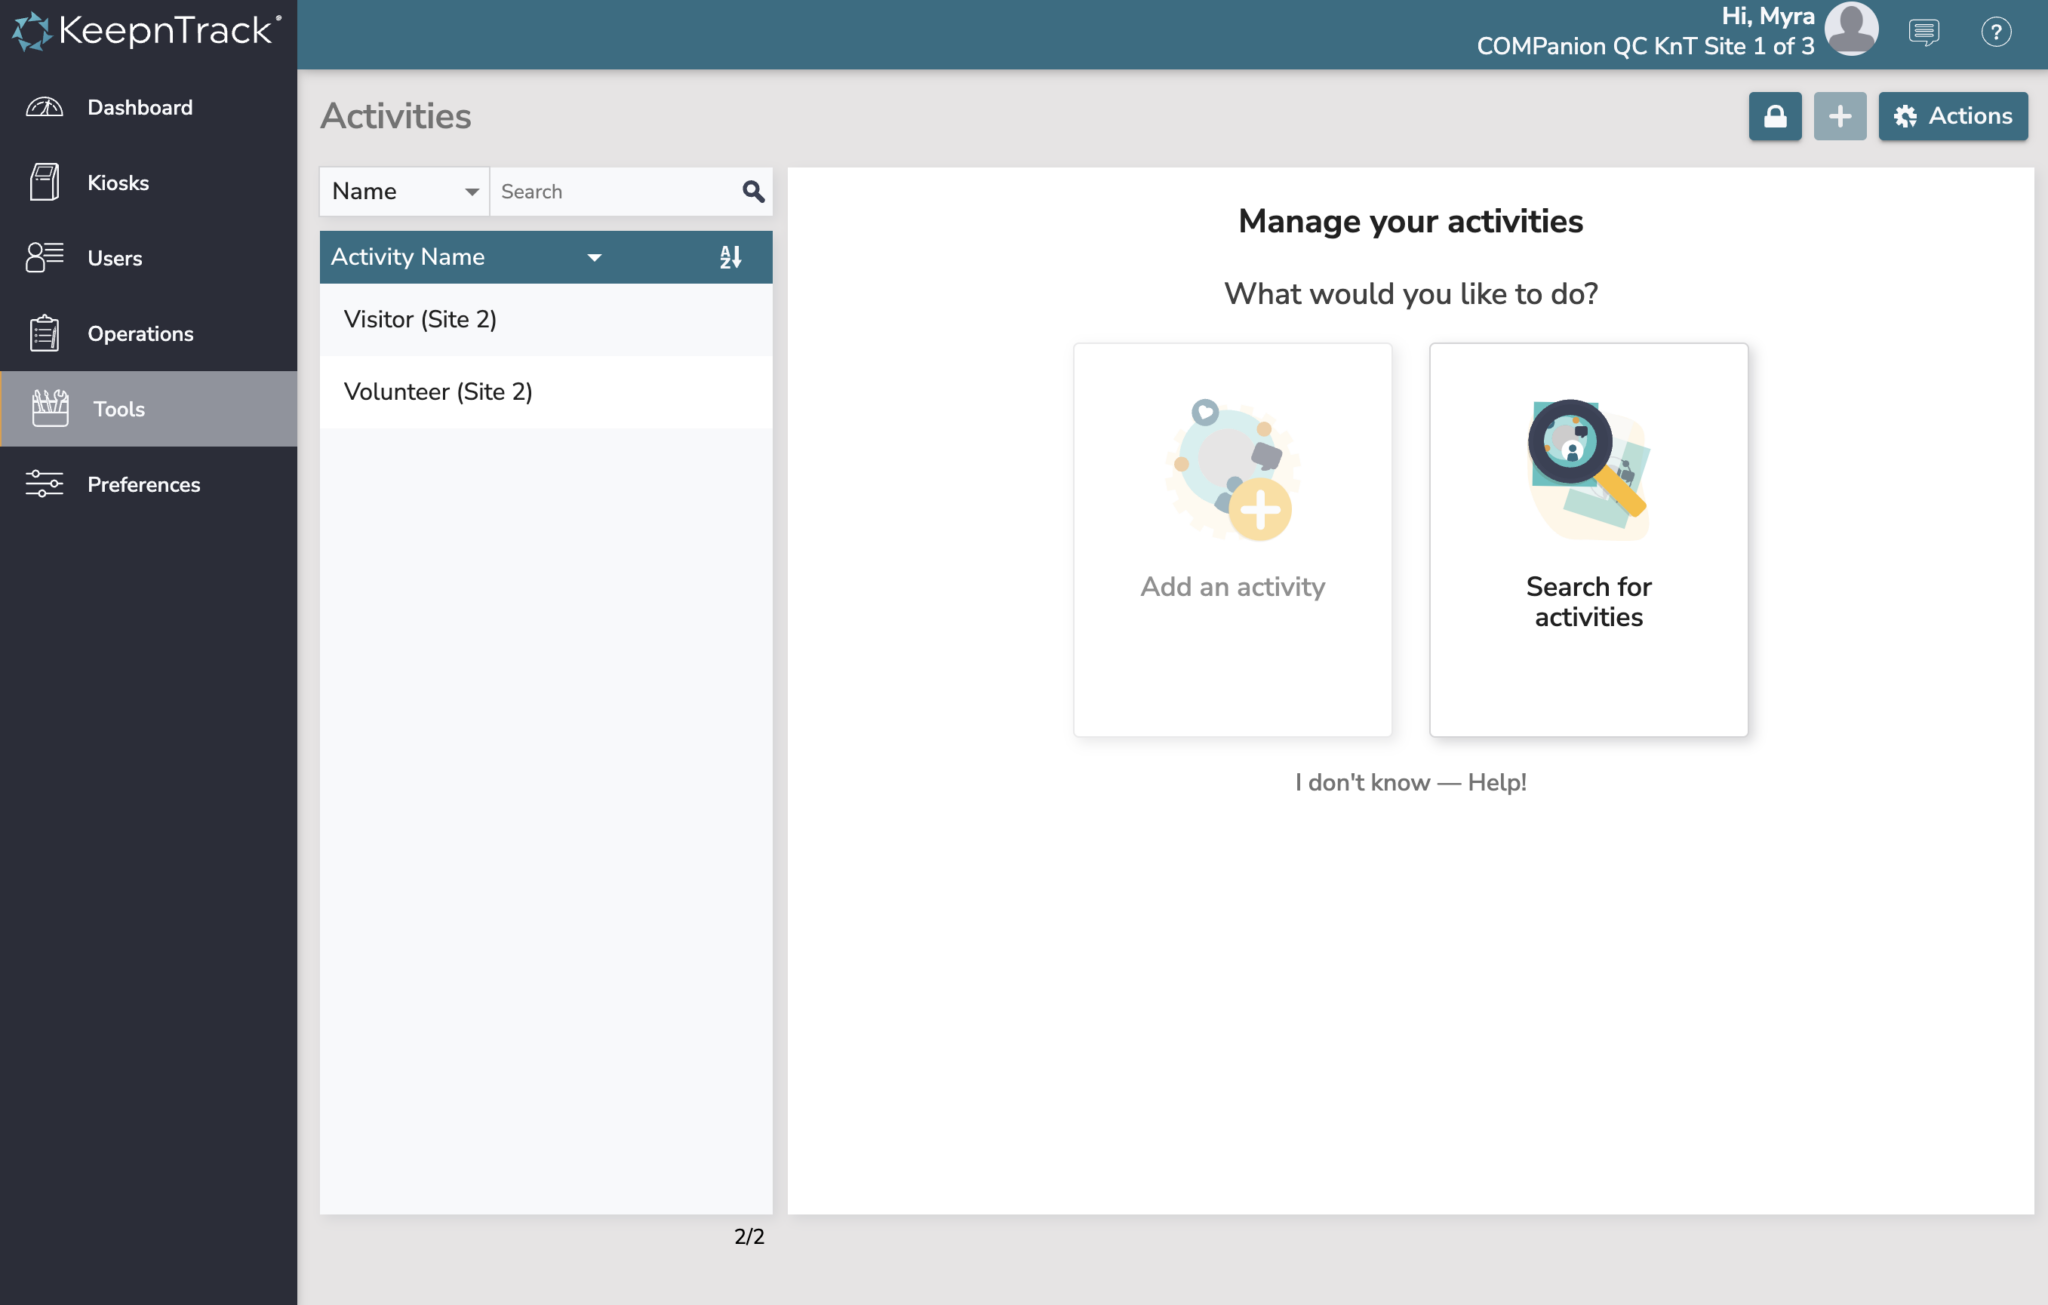
Task: Toggle the lock icon near Actions
Action: pos(1775,115)
